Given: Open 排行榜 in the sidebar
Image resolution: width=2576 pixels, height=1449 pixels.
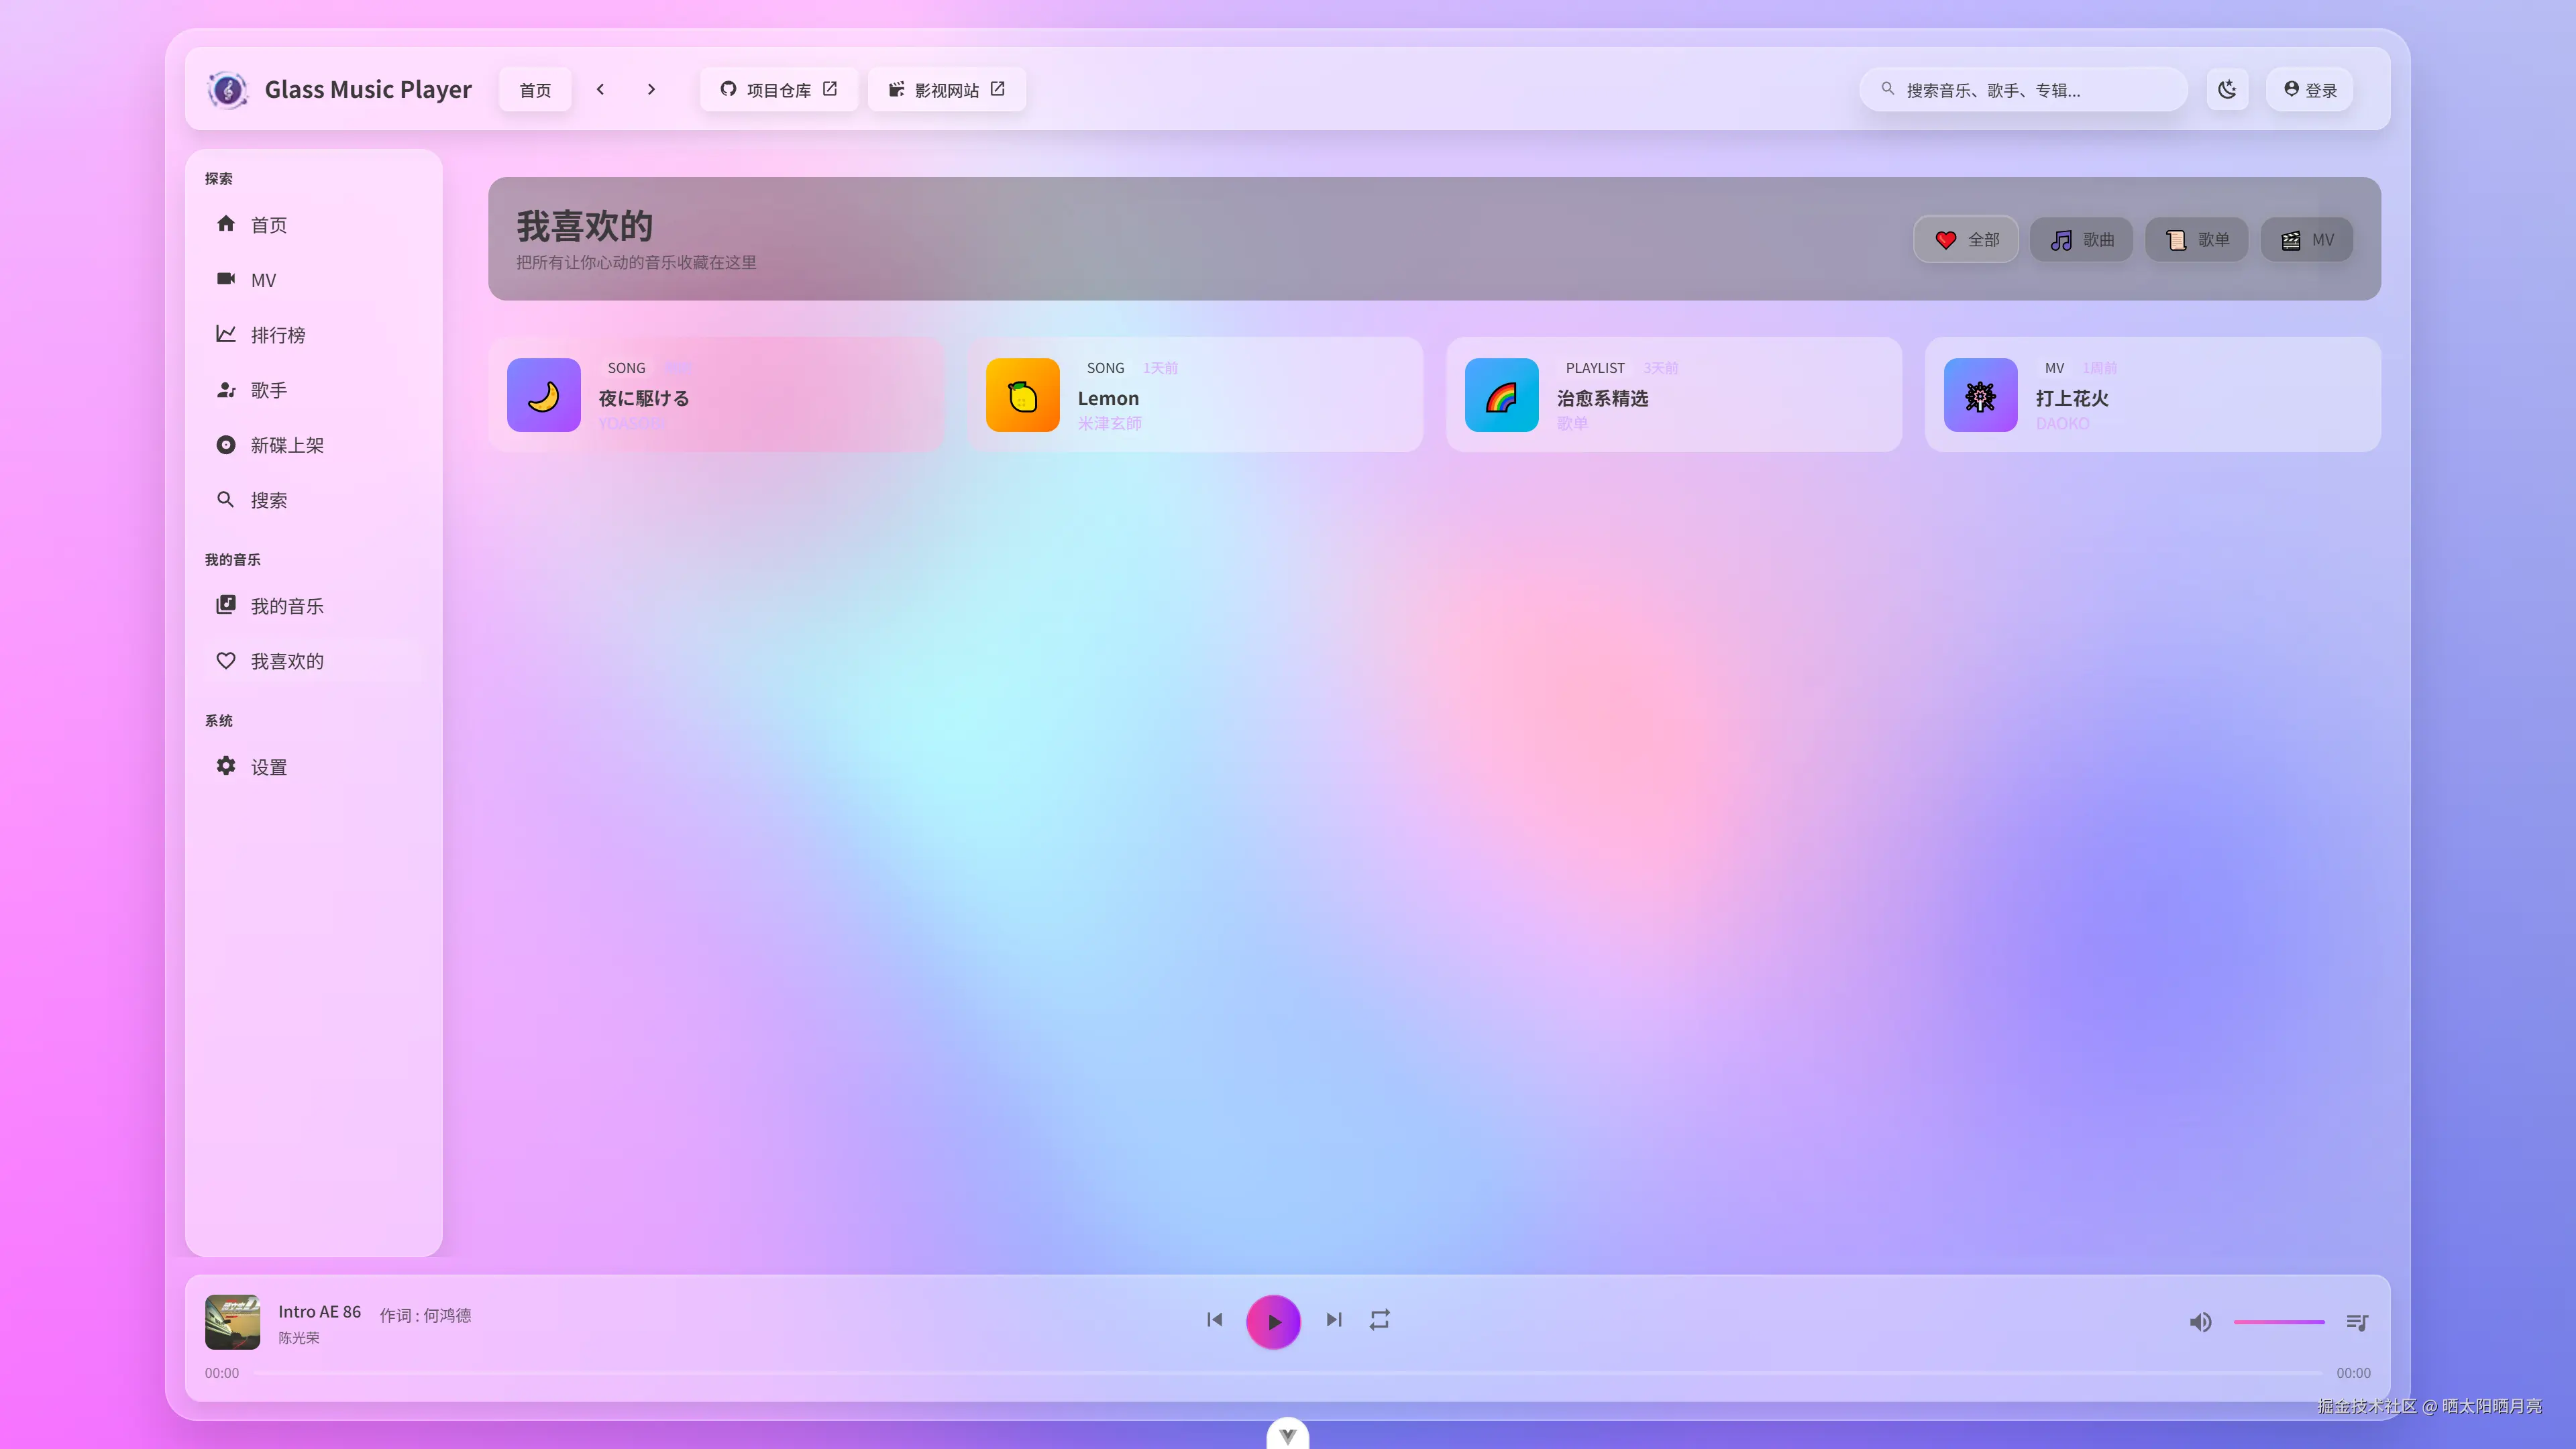Looking at the screenshot, I should coord(277,335).
